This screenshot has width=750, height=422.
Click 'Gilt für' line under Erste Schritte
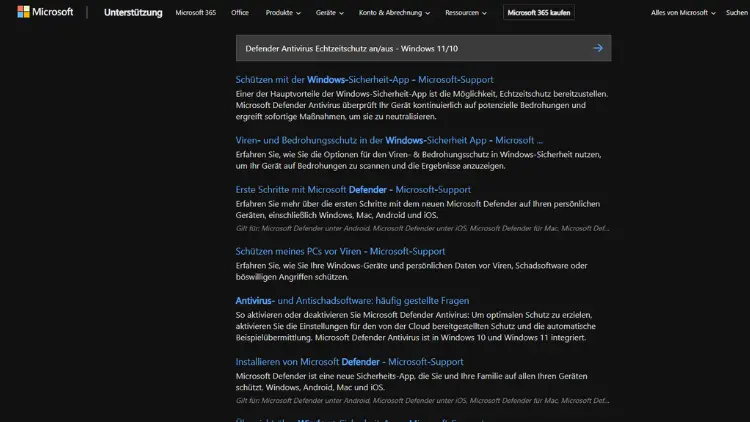[x=422, y=228]
